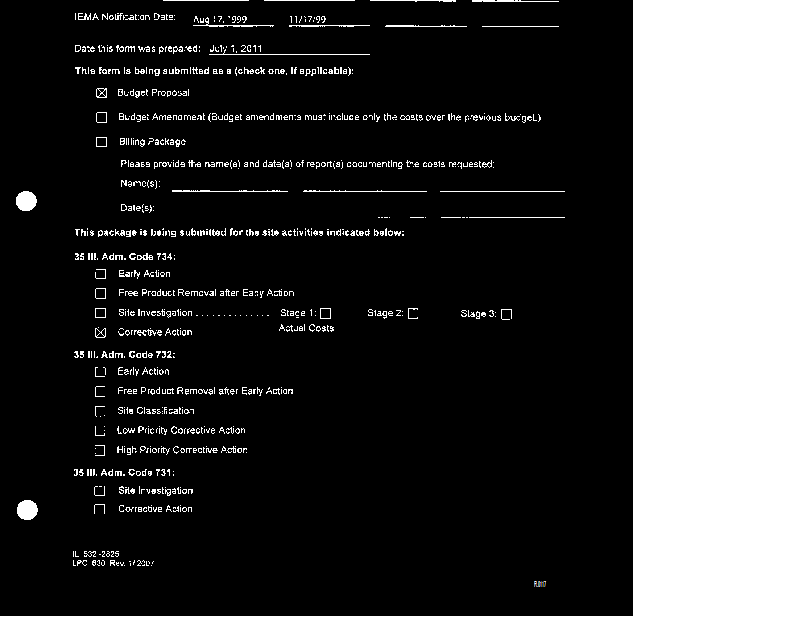Check High Priority Corrective Action box
The image size is (800, 618).
[100, 450]
